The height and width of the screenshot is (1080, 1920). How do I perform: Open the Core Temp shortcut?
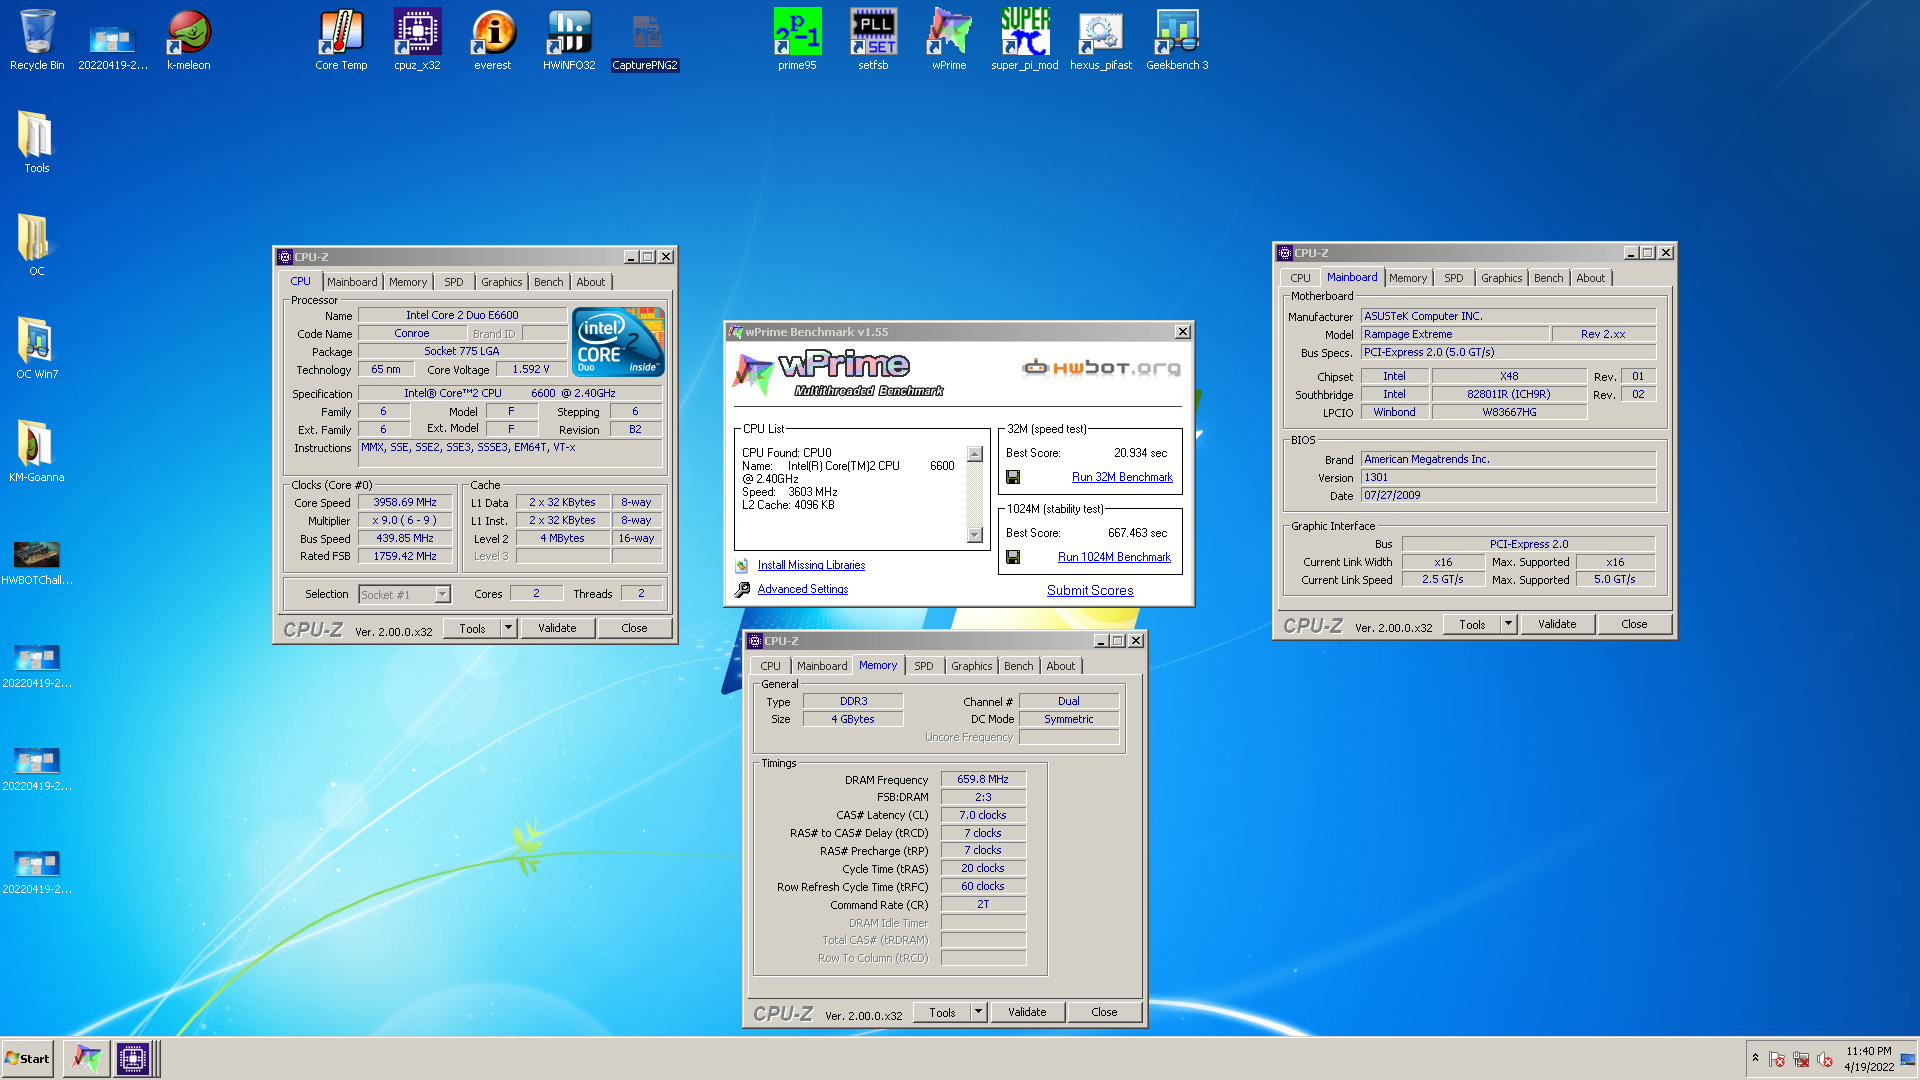click(x=341, y=40)
